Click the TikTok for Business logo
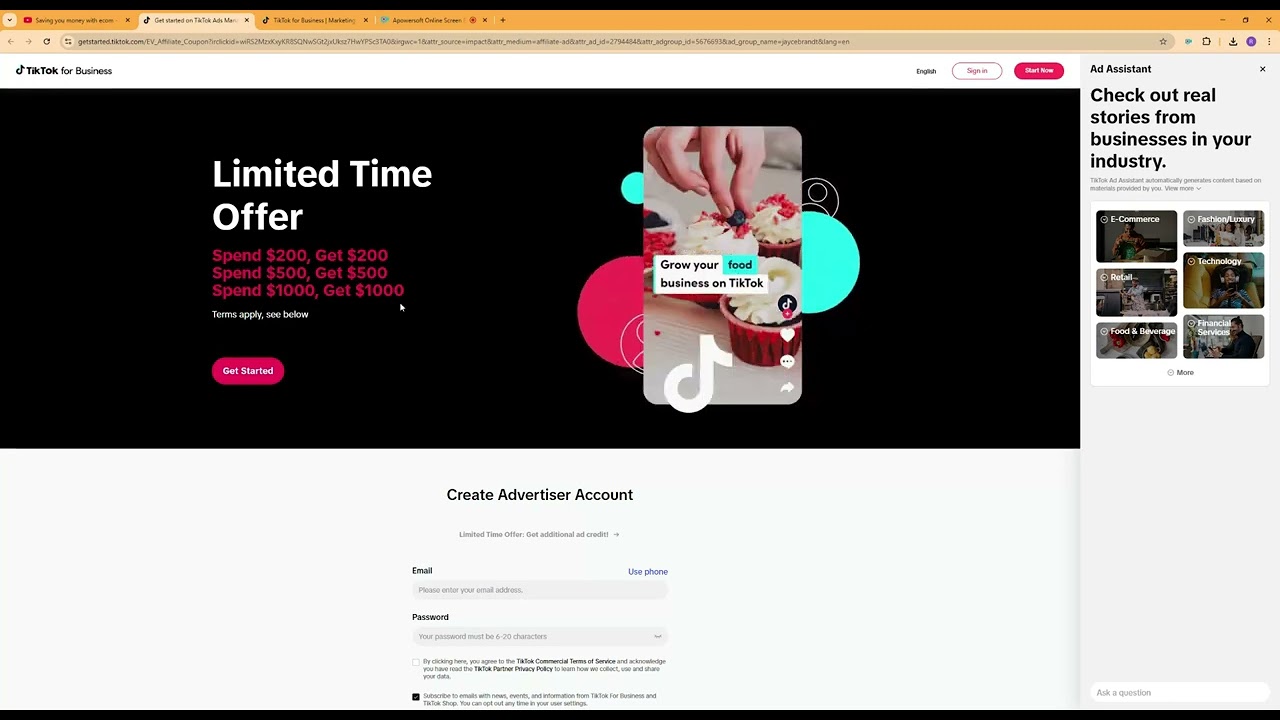1280x720 pixels. point(64,71)
